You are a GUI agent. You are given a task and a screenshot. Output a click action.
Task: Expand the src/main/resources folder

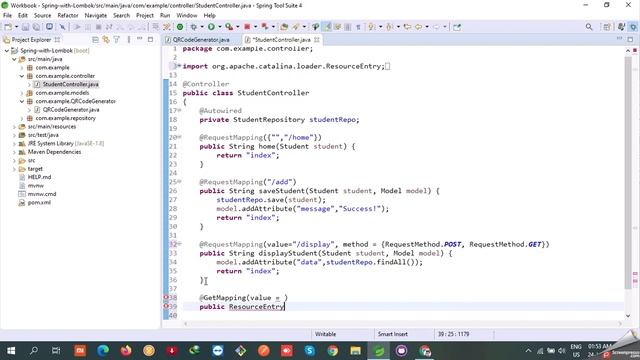14,127
